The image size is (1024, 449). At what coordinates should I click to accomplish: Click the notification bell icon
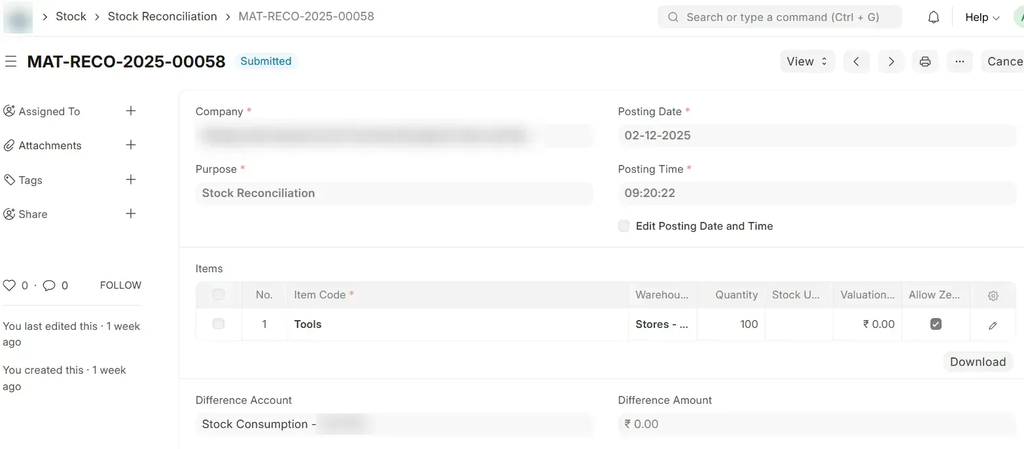(934, 17)
